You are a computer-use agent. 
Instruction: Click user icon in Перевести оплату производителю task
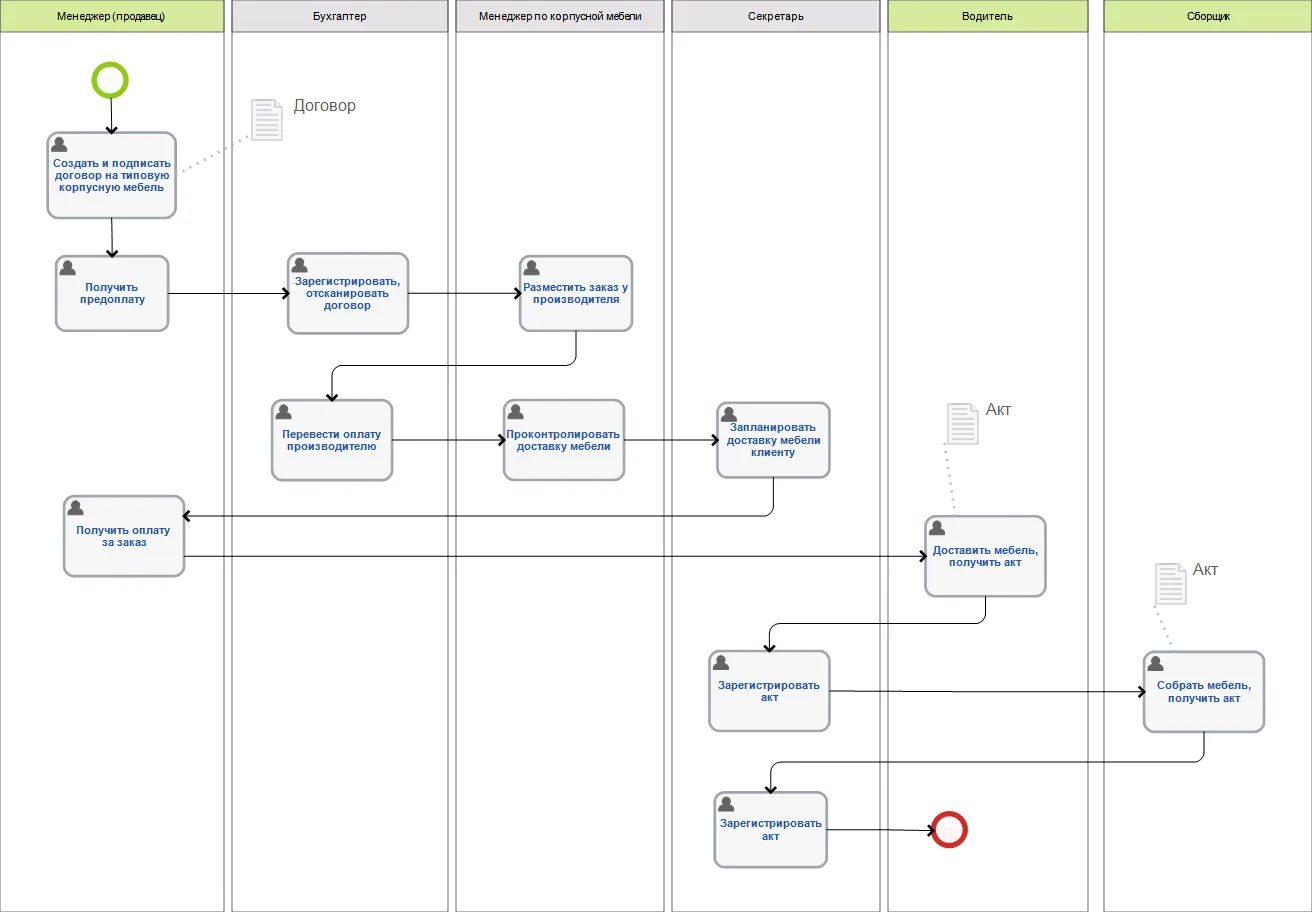283,412
